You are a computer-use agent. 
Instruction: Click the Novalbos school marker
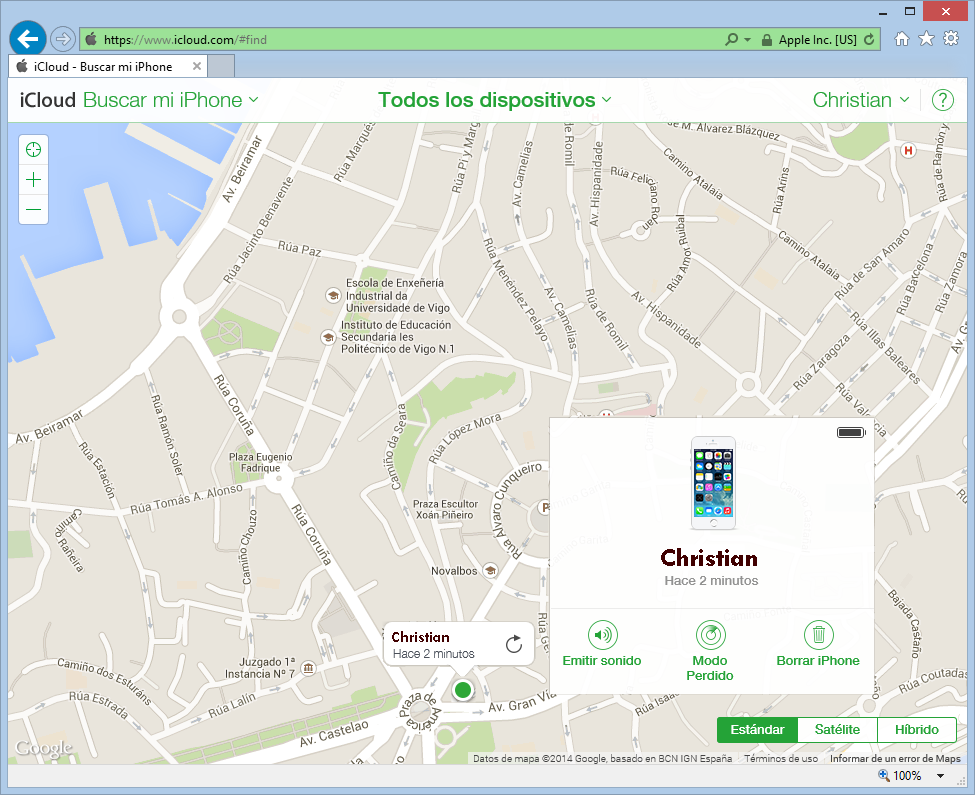click(490, 570)
